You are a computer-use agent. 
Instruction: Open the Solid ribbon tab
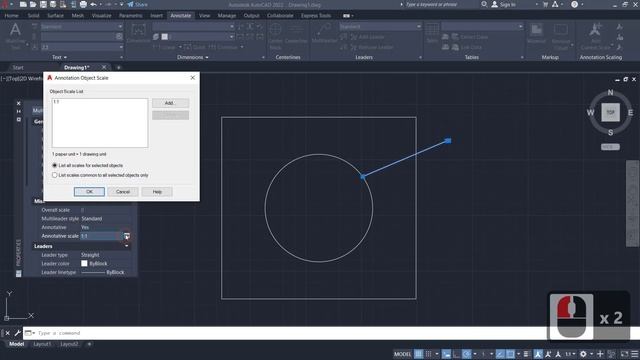33,16
